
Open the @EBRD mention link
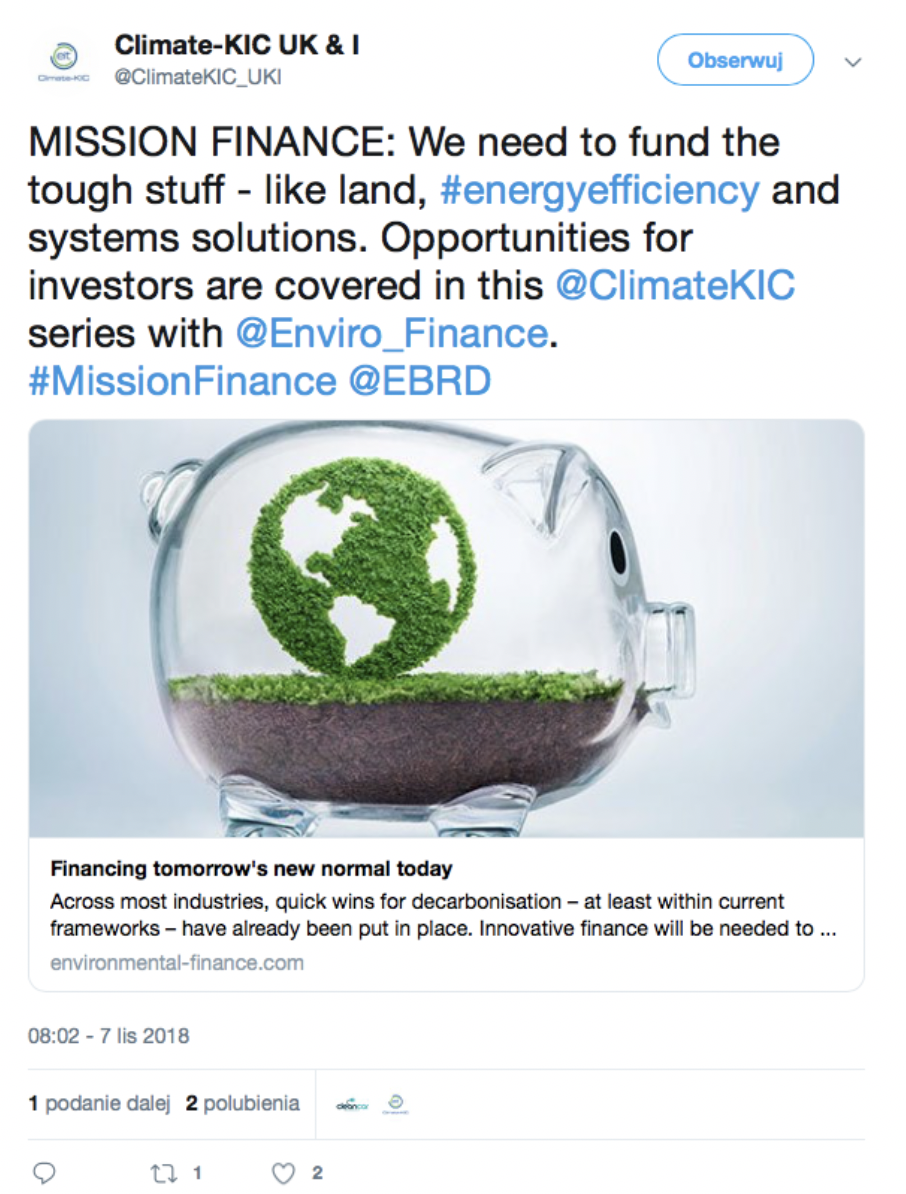click(x=420, y=381)
